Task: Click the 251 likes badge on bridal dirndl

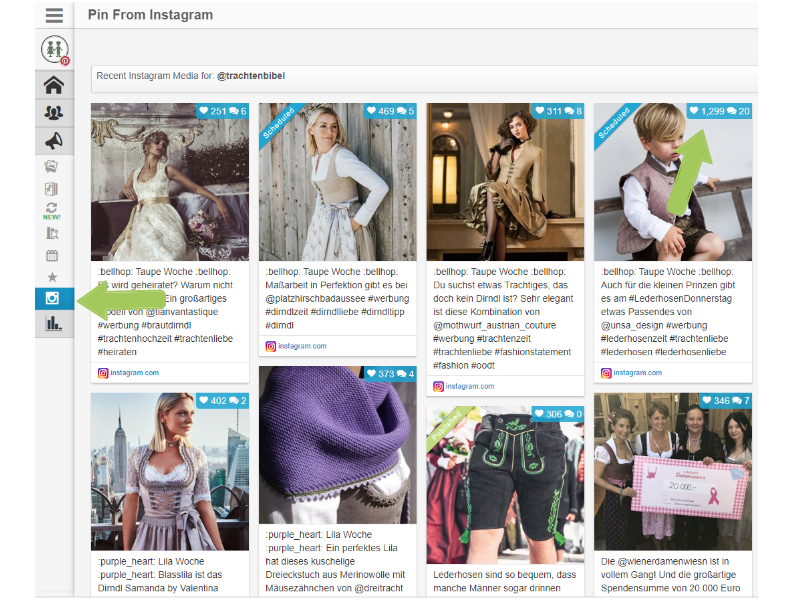Action: pos(223,111)
